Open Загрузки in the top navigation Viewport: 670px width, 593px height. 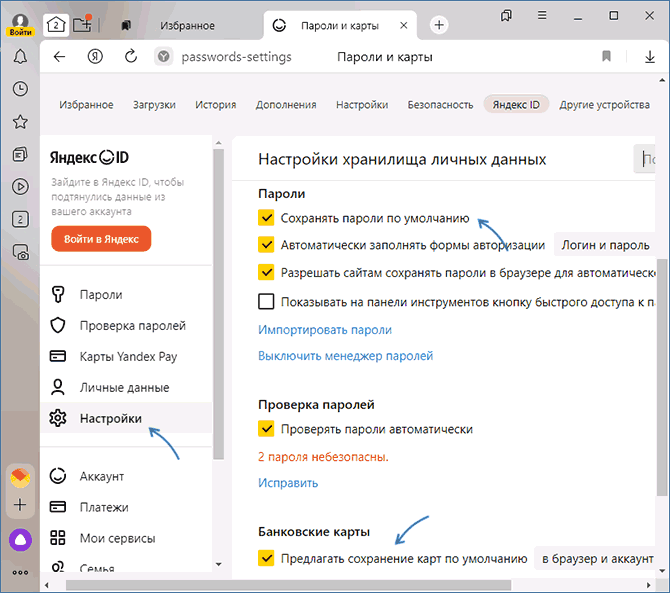pos(154,105)
